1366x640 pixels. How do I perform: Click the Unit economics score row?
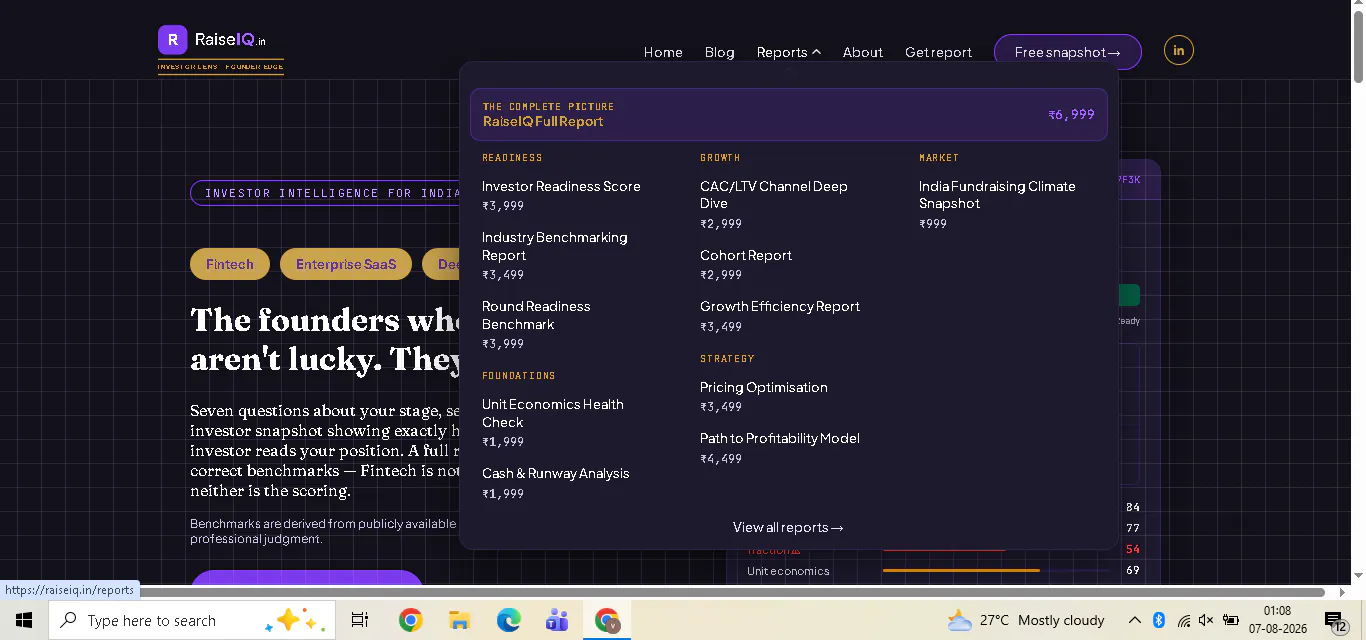pos(944,571)
